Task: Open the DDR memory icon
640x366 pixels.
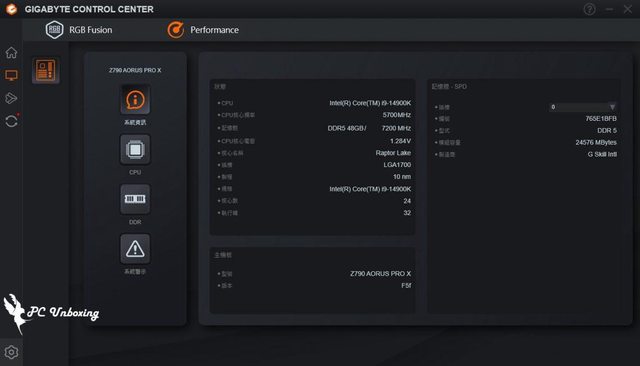Action: (x=135, y=199)
